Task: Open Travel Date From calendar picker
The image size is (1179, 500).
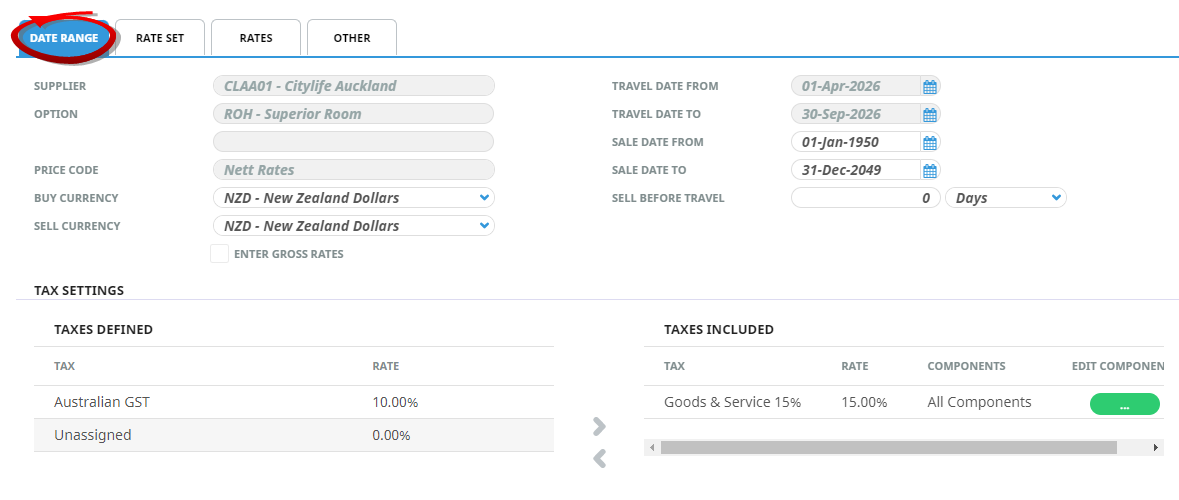Action: click(x=929, y=86)
